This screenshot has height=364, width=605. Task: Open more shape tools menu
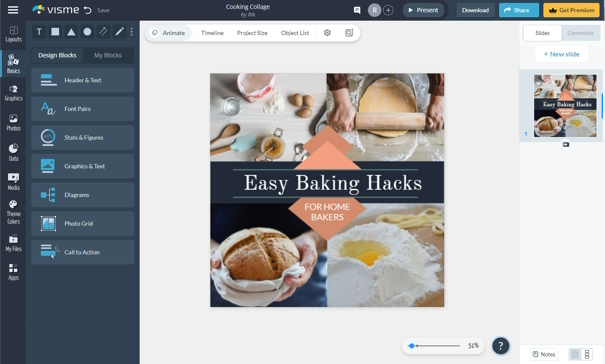click(132, 32)
